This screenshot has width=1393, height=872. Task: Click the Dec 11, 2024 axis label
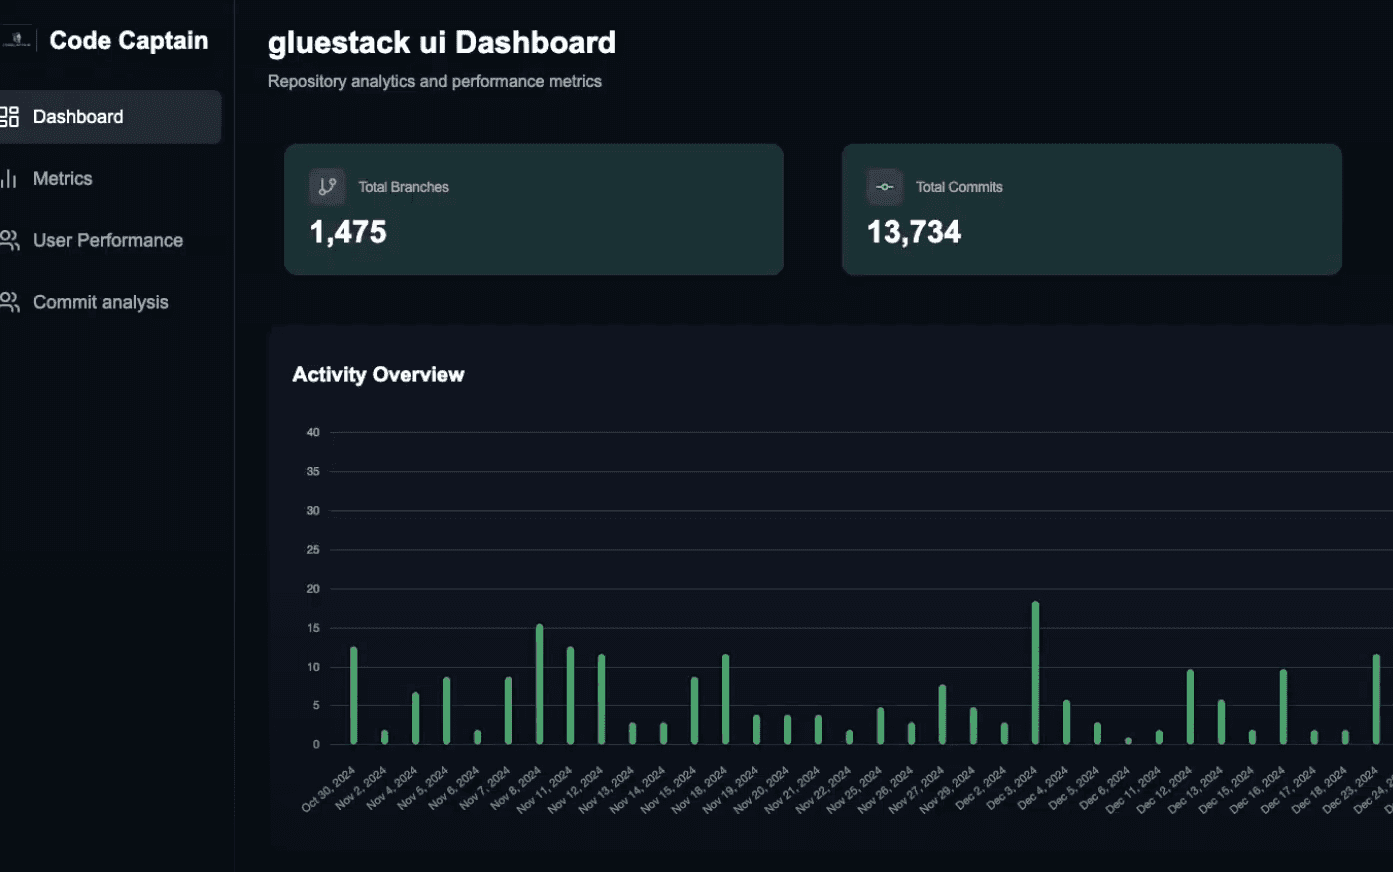click(1134, 790)
